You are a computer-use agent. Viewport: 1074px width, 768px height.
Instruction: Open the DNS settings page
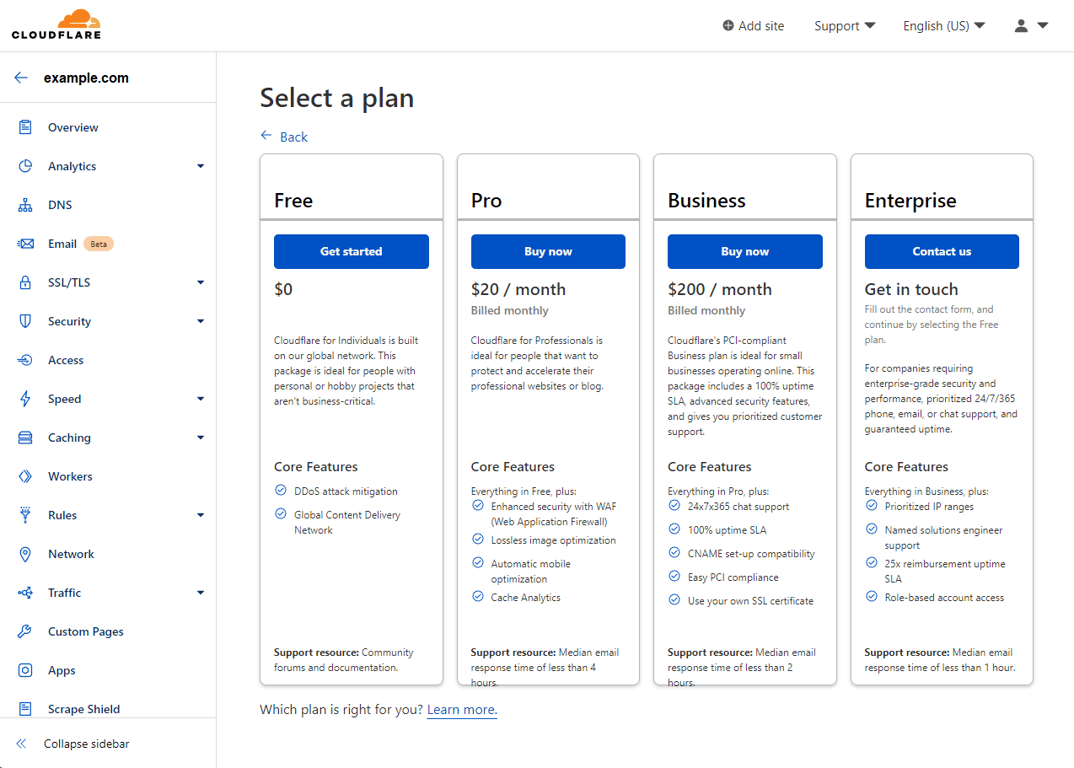[x=62, y=204]
